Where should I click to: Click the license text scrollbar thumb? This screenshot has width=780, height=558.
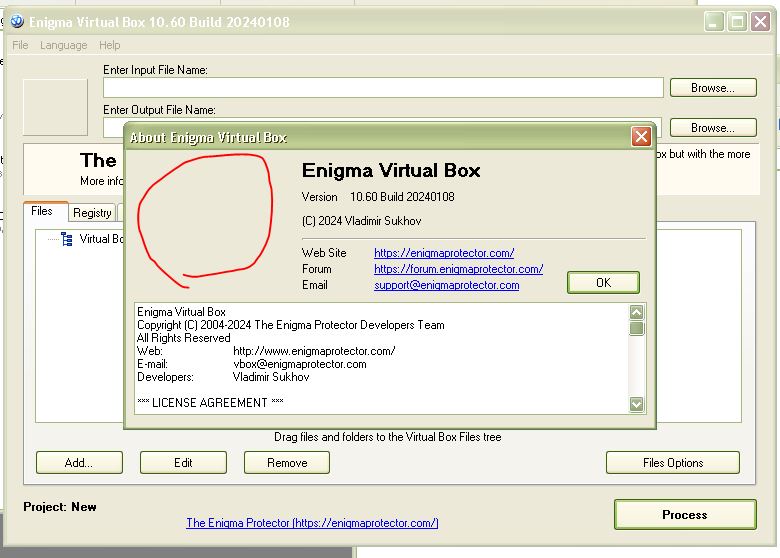(x=636, y=328)
